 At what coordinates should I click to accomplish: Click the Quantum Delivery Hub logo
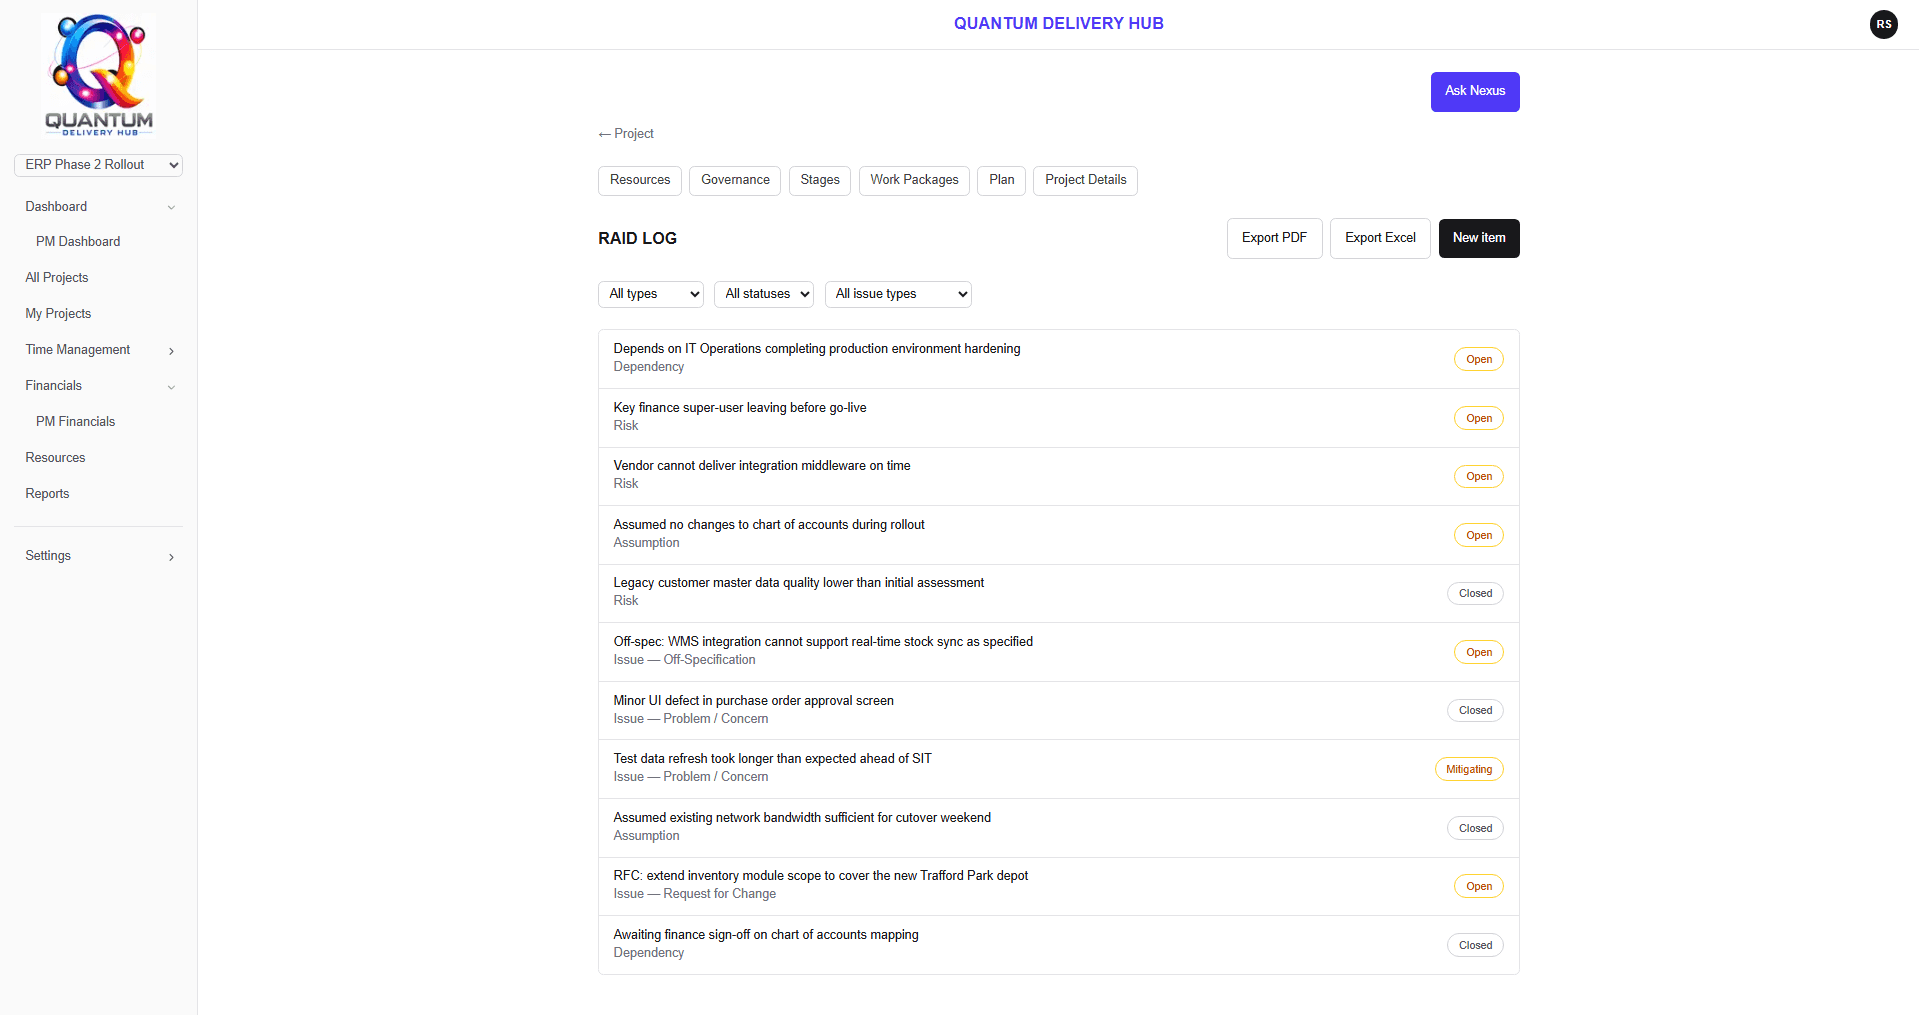coord(98,75)
